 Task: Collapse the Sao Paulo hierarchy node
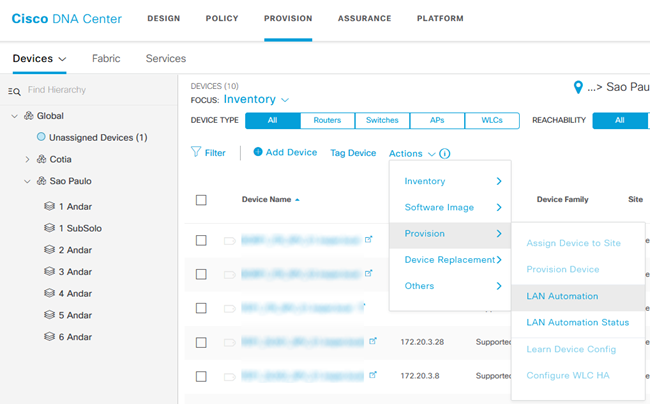click(x=27, y=181)
